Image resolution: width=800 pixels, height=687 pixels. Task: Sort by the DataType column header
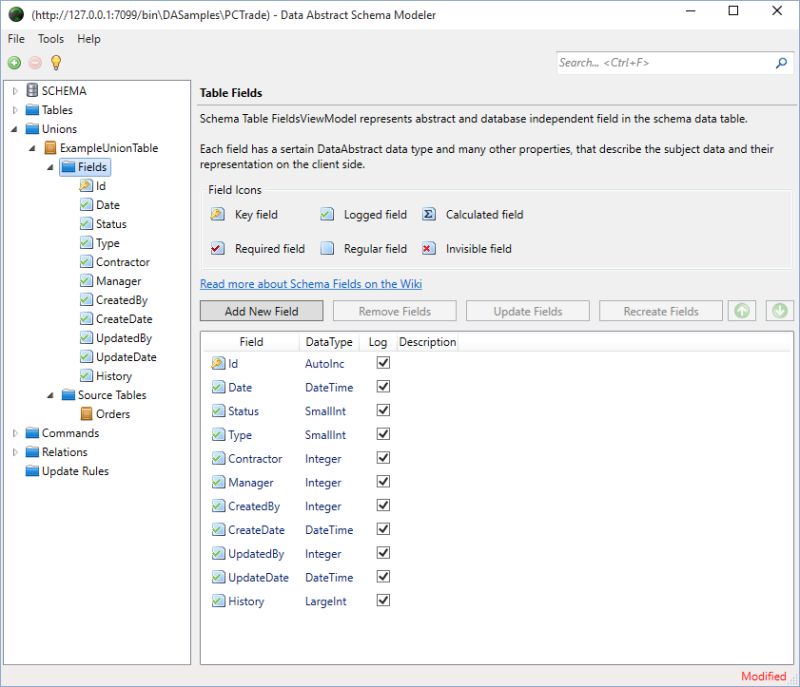329,342
